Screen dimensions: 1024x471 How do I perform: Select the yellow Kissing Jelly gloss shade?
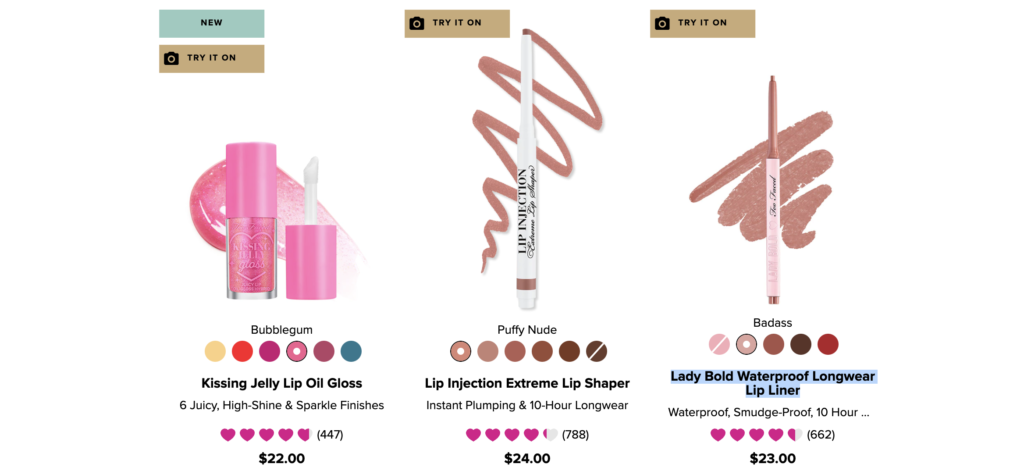click(215, 351)
